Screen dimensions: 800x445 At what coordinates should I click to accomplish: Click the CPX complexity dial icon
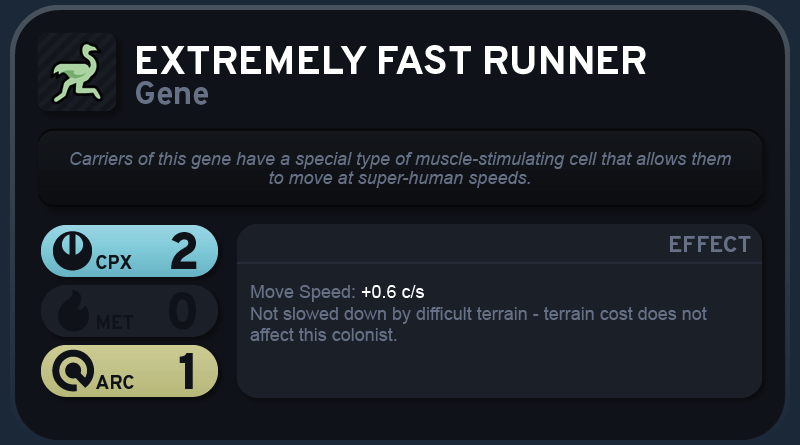coord(72,251)
